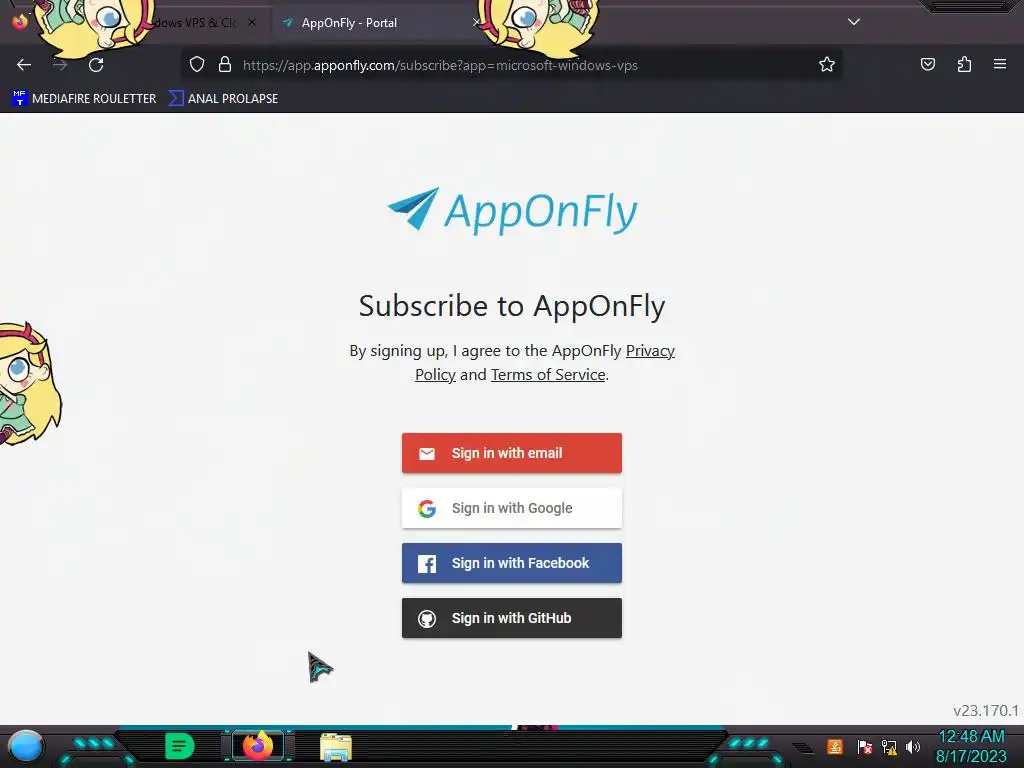Reload the current page
This screenshot has height=768, width=1024.
96,65
